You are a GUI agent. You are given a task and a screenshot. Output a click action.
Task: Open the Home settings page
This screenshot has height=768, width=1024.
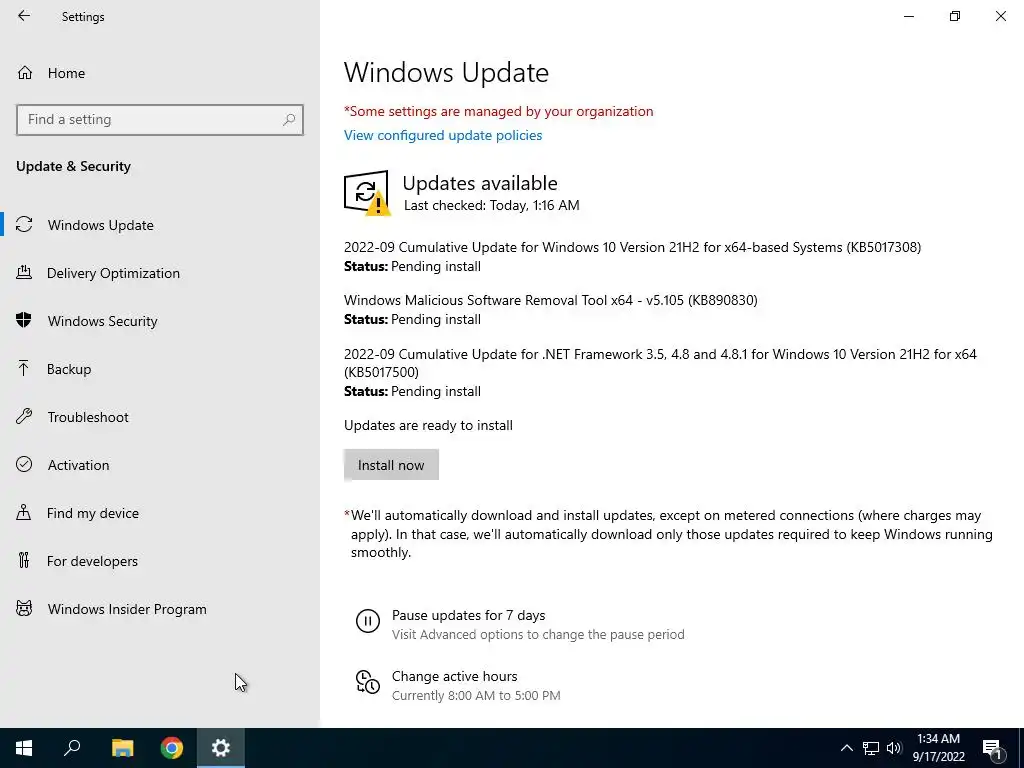click(160, 73)
